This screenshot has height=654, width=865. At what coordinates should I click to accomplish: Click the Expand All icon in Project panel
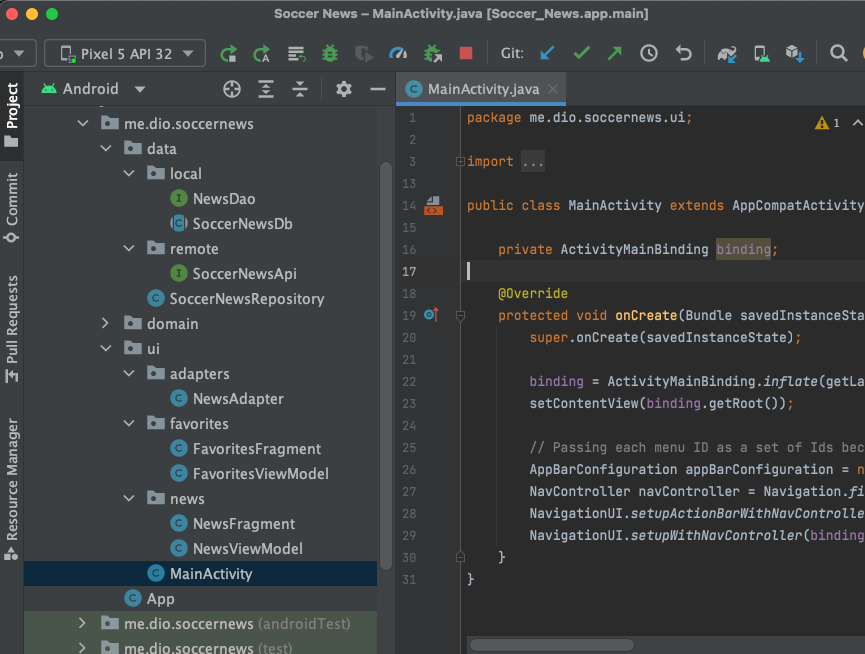pyautogui.click(x=266, y=89)
